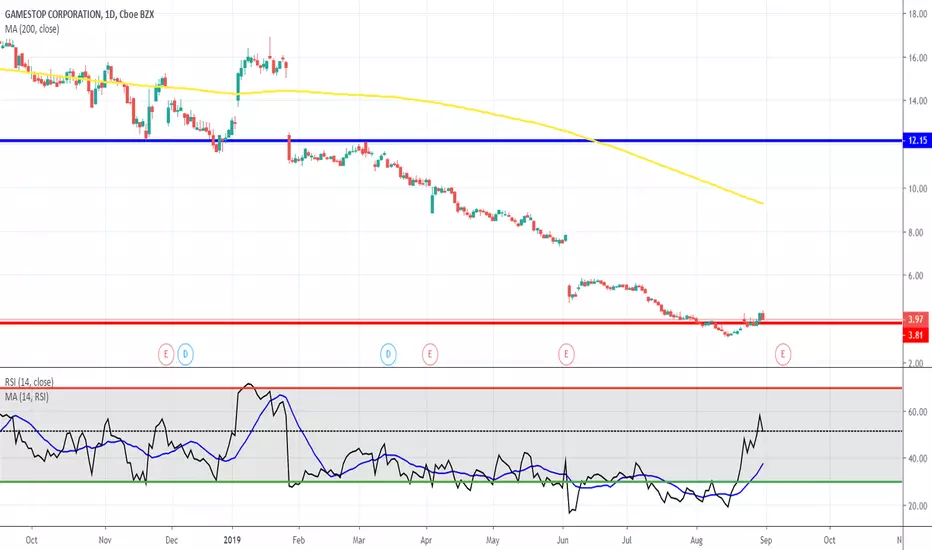Click the dotted RSI midline at 50
Viewport: 932px width, 550px height.
(451, 431)
